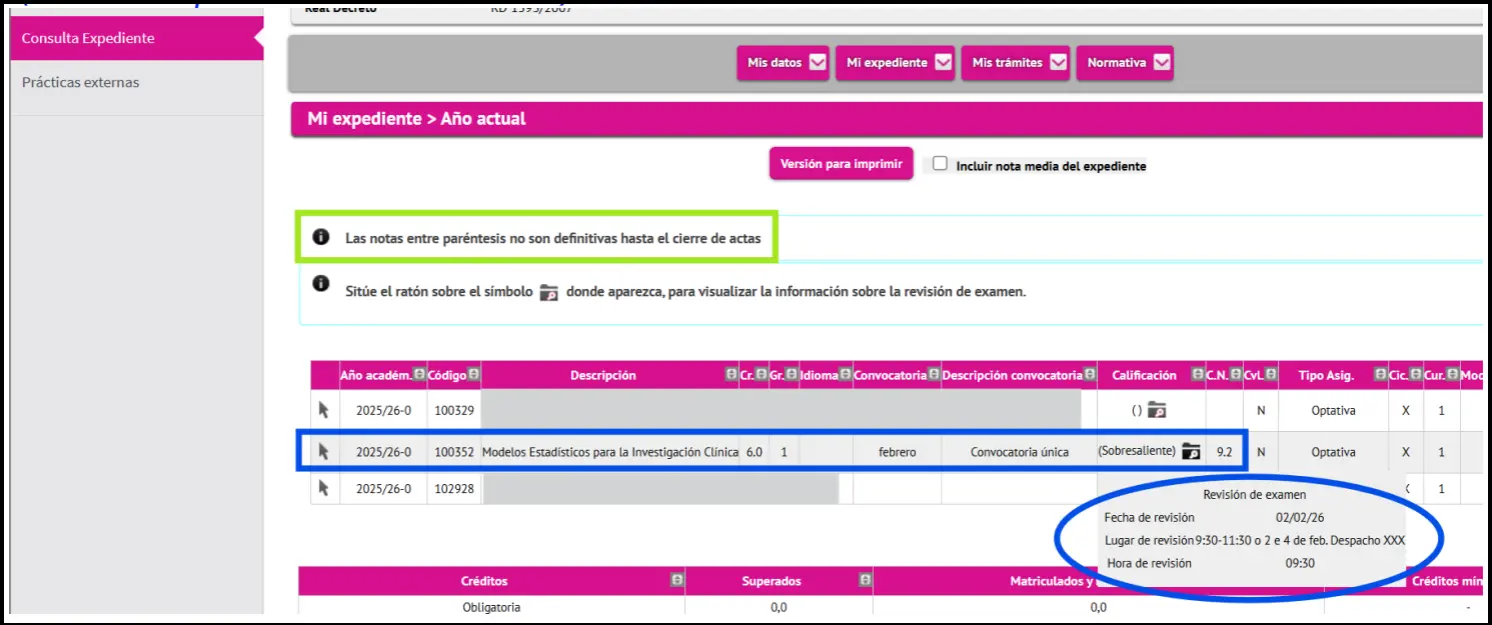The height and width of the screenshot is (625, 1492).
Task: Enable Incluir nota media del expediente checkbox
Action: [940, 164]
